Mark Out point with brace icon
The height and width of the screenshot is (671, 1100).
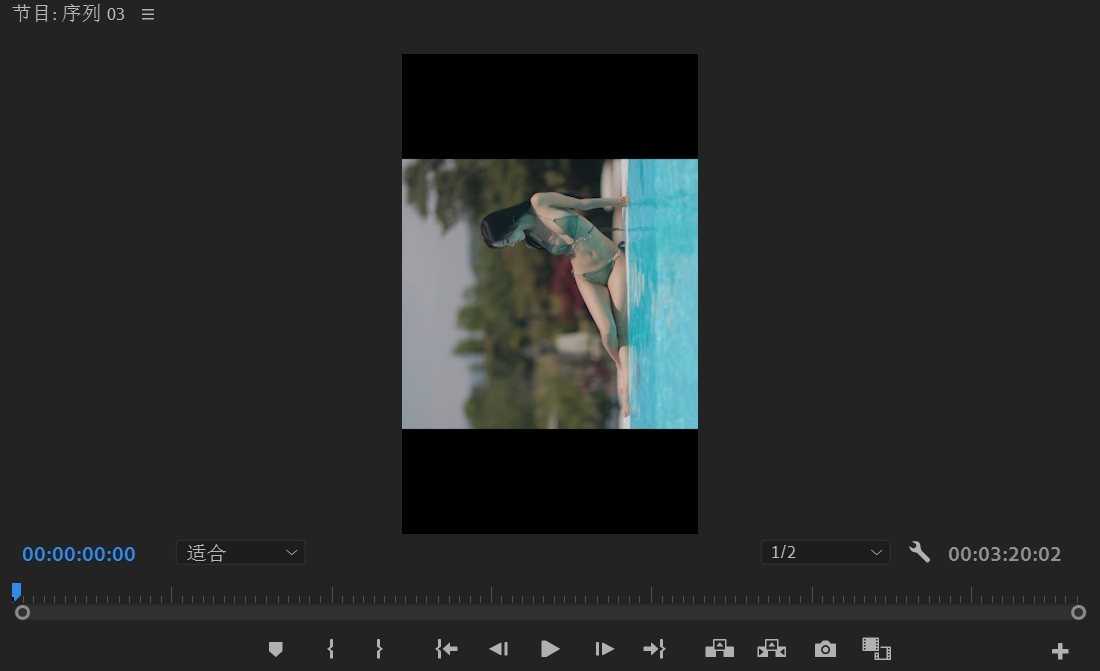[x=379, y=649]
